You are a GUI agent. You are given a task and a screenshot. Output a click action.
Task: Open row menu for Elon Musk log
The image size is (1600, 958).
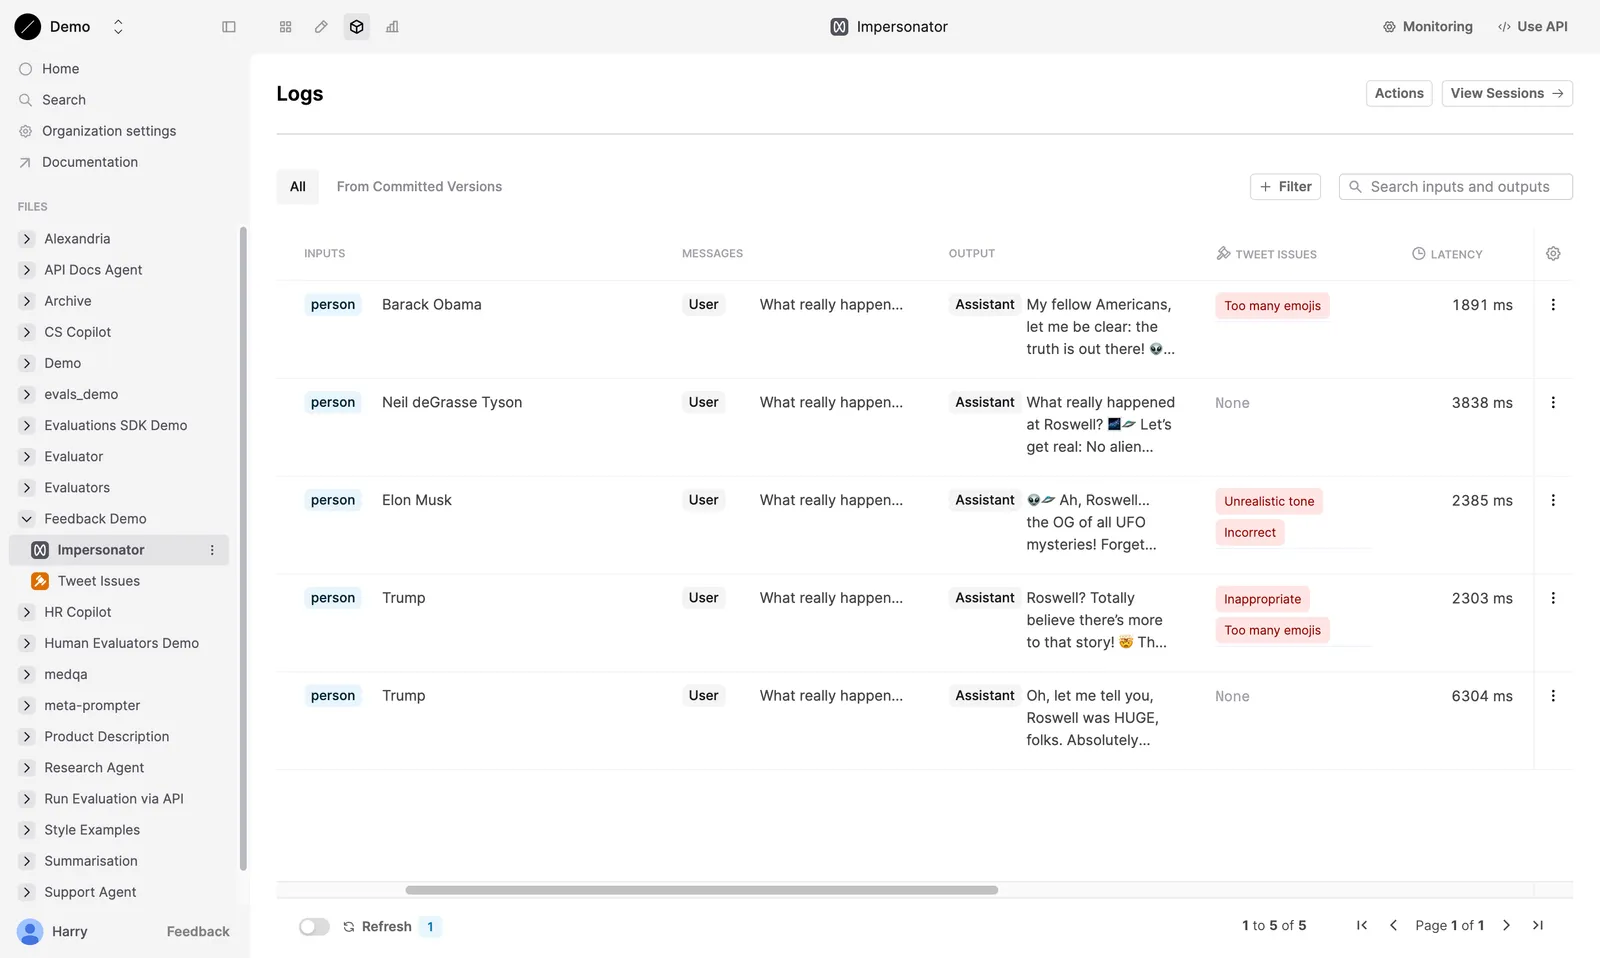click(x=1553, y=501)
